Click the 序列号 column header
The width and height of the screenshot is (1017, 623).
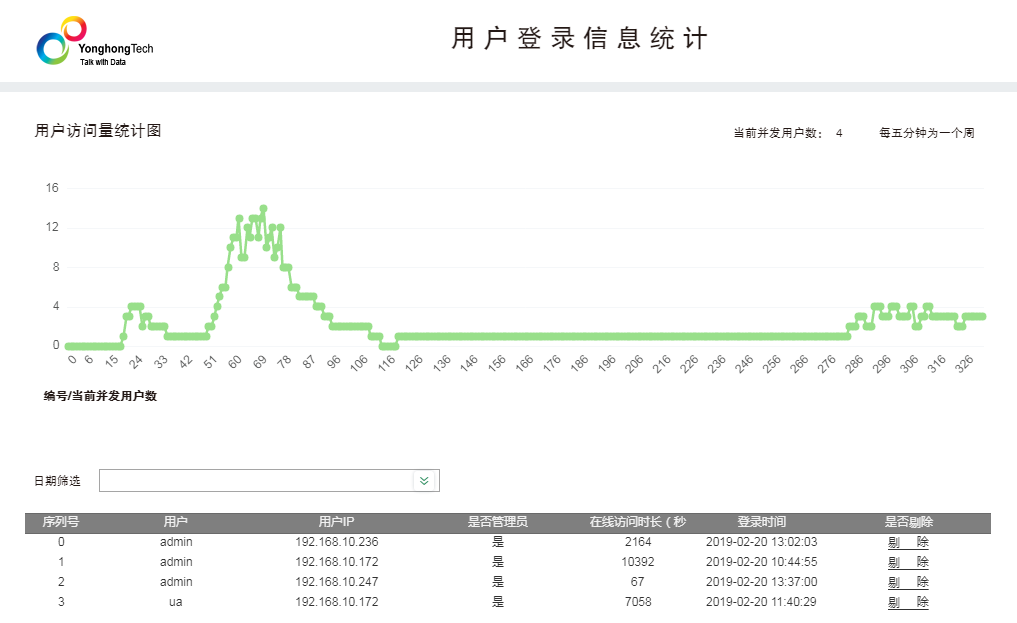click(x=60, y=521)
